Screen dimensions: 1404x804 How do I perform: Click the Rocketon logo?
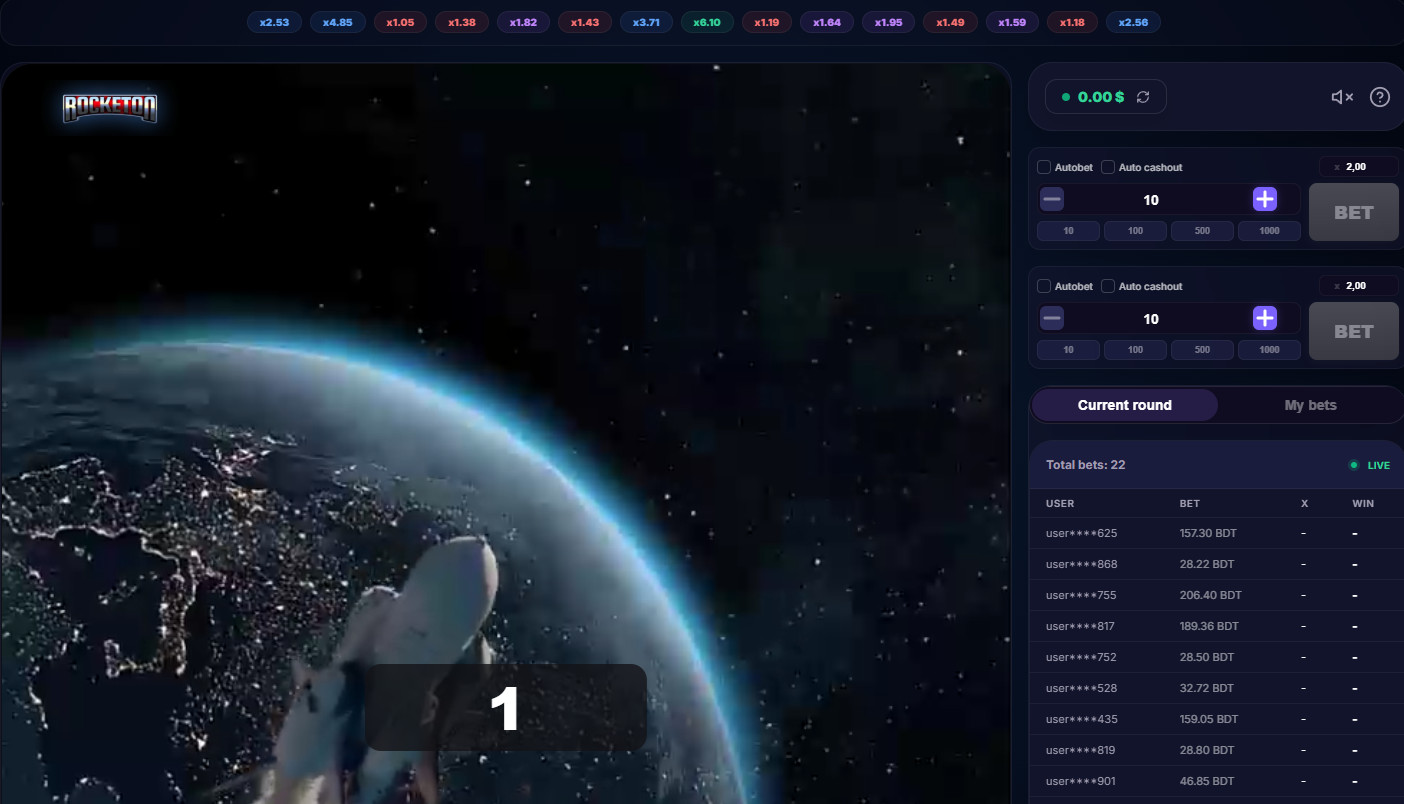tap(110, 108)
